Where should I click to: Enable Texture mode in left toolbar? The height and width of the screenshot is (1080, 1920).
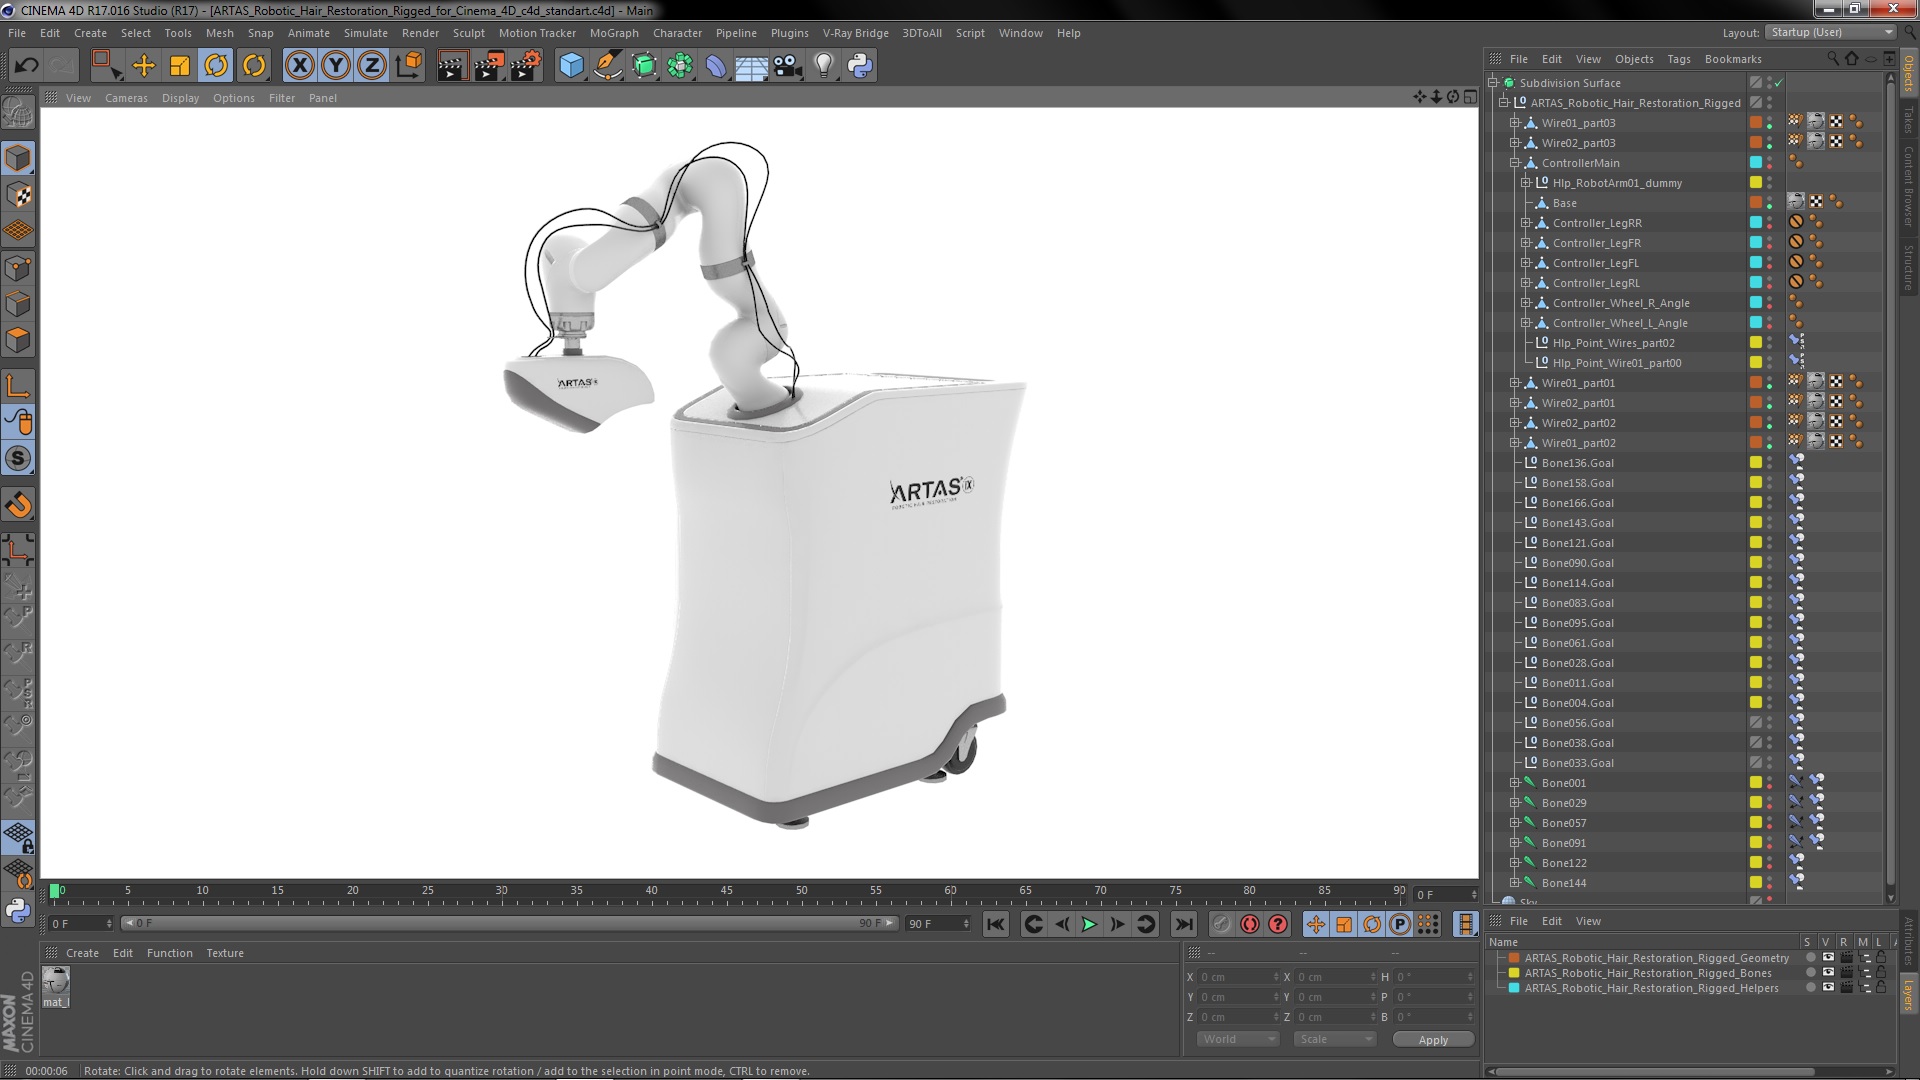click(18, 195)
